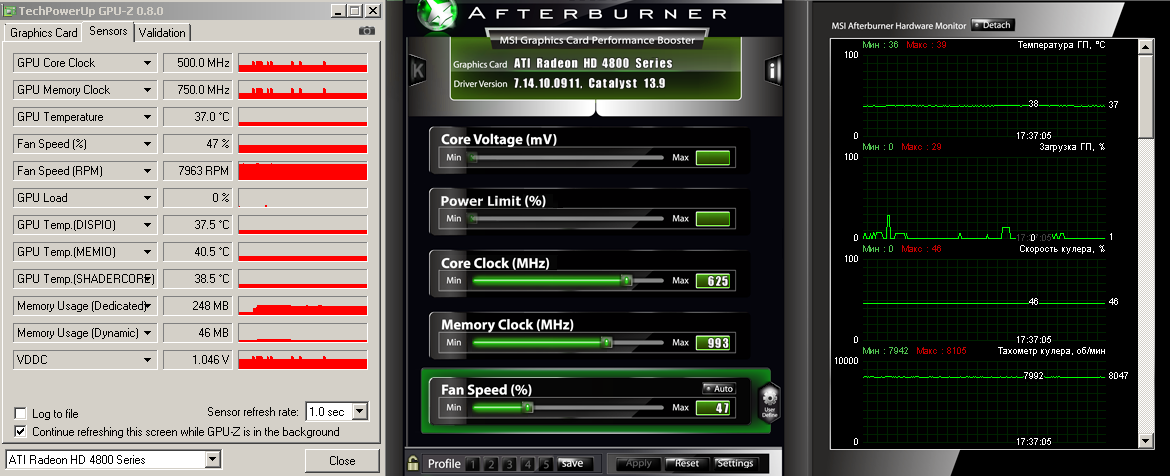The width and height of the screenshot is (1170, 476).
Task: Load Afterburner profile slot 1
Action: tap(472, 464)
